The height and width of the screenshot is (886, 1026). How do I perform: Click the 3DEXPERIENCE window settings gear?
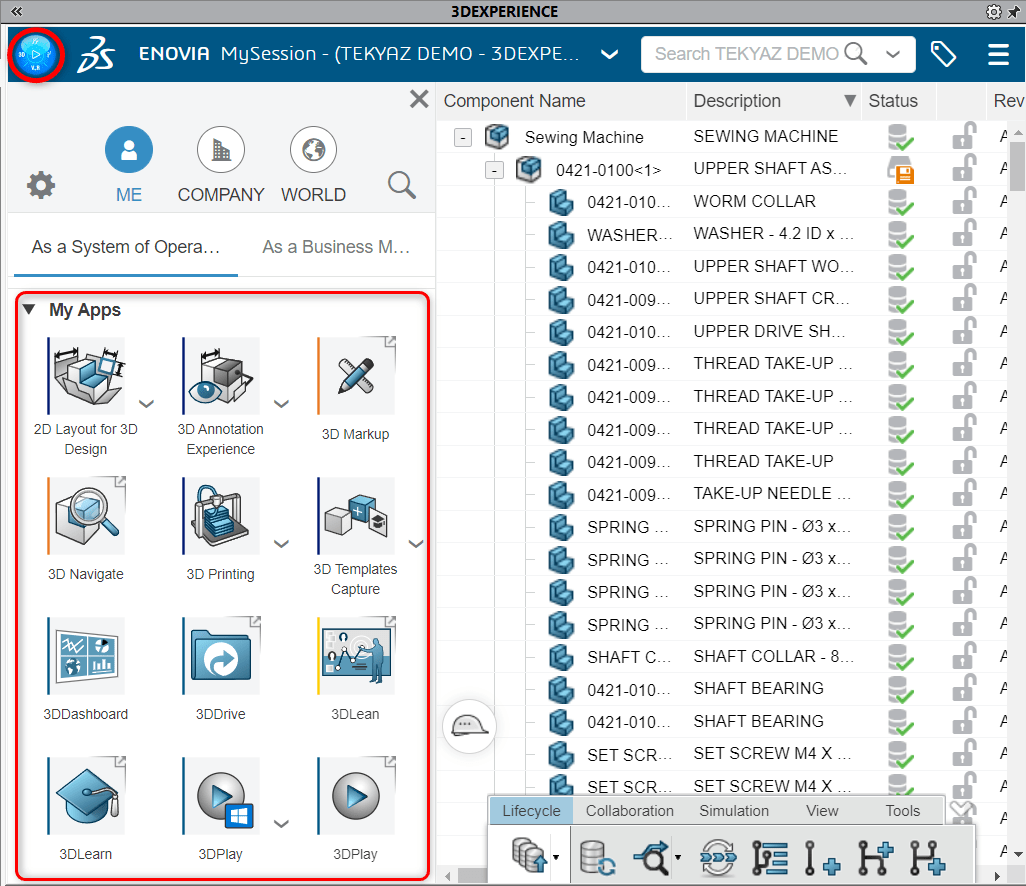click(993, 12)
